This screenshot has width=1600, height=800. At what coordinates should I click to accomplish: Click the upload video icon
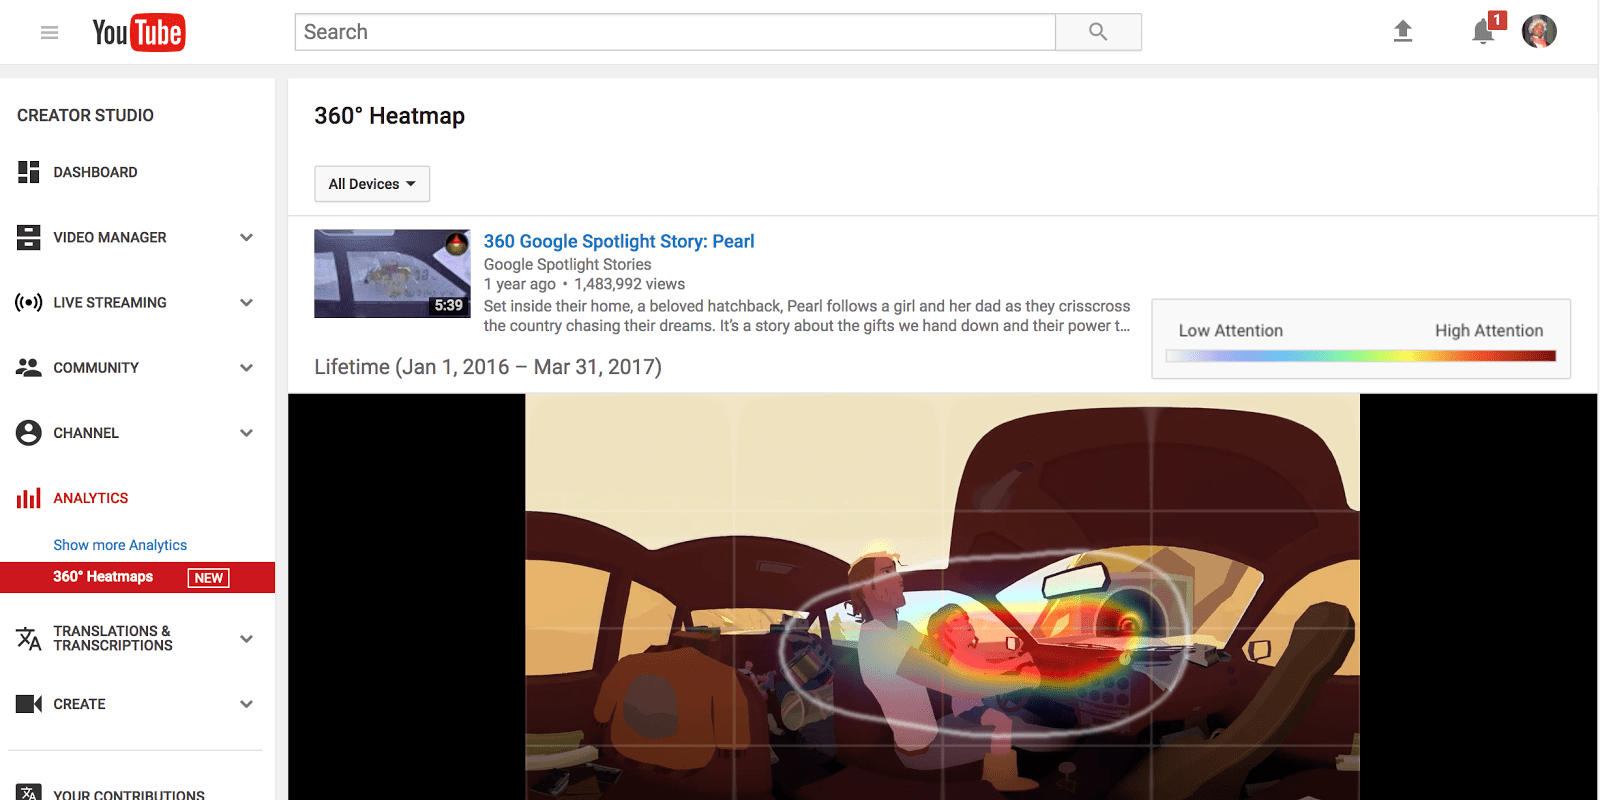point(1403,32)
